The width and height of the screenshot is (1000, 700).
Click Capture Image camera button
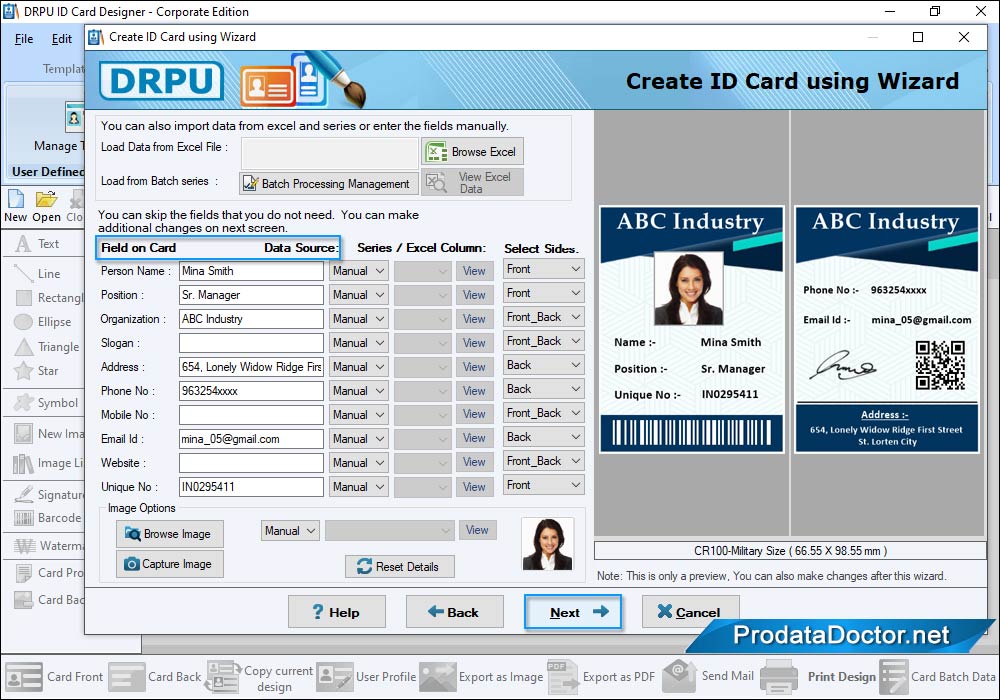pyautogui.click(x=170, y=564)
